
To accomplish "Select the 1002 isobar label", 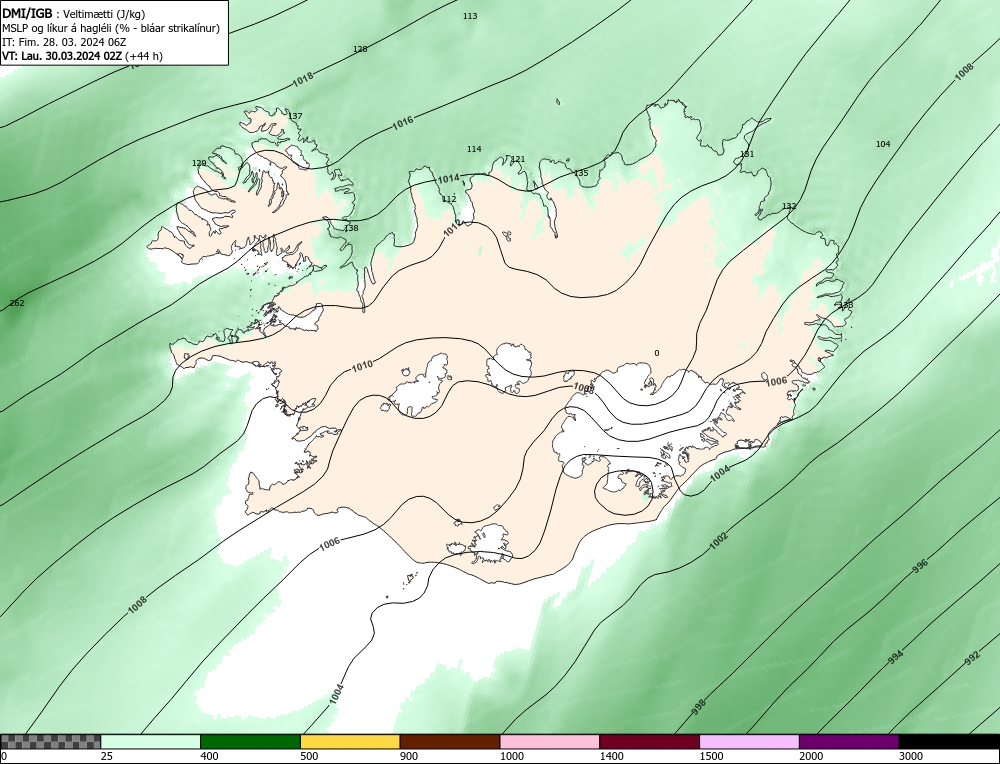I will point(719,541).
